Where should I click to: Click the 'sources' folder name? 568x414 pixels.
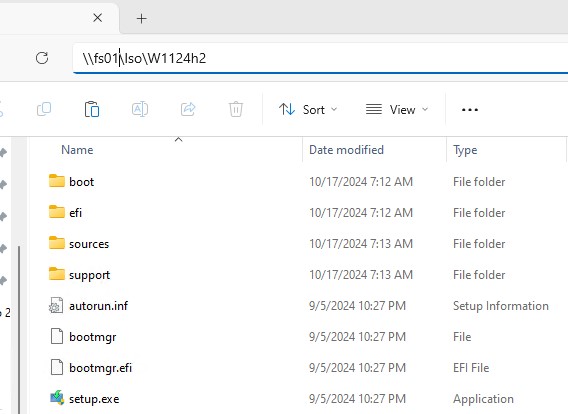click(89, 244)
